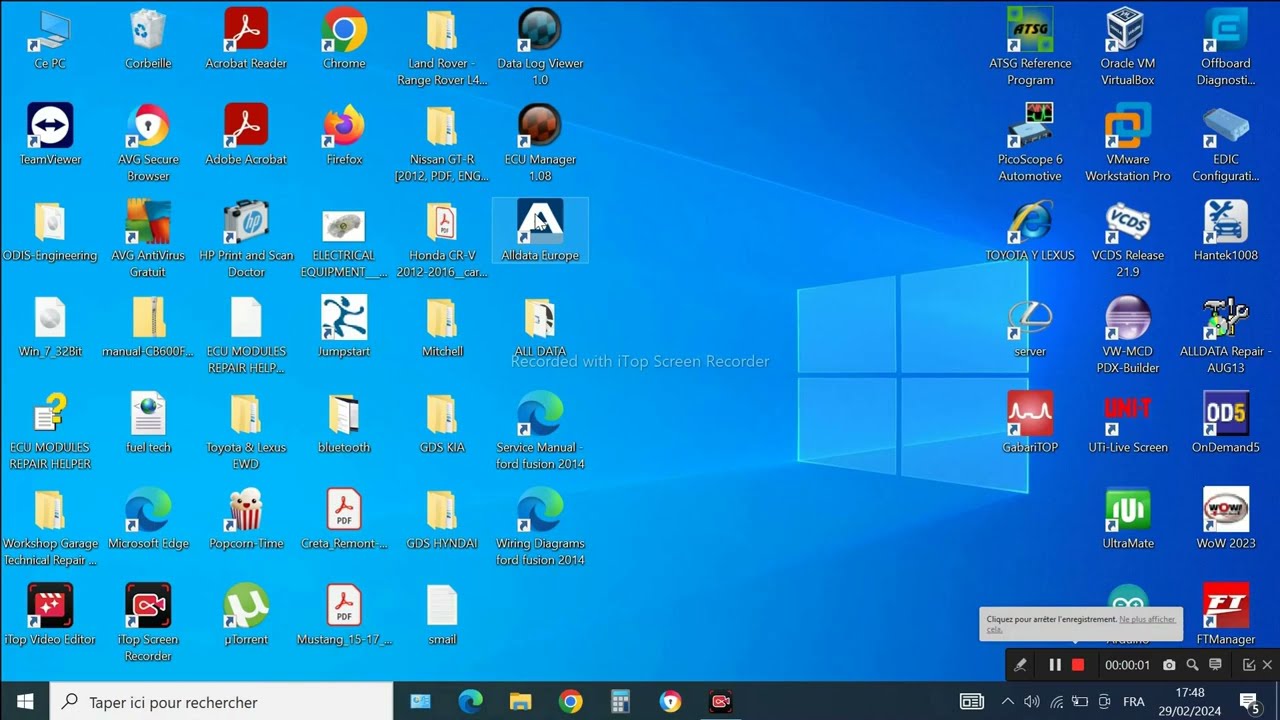1280x720 pixels.
Task: Open the Alldata Europe desktop shortcut
Action: click(x=540, y=231)
